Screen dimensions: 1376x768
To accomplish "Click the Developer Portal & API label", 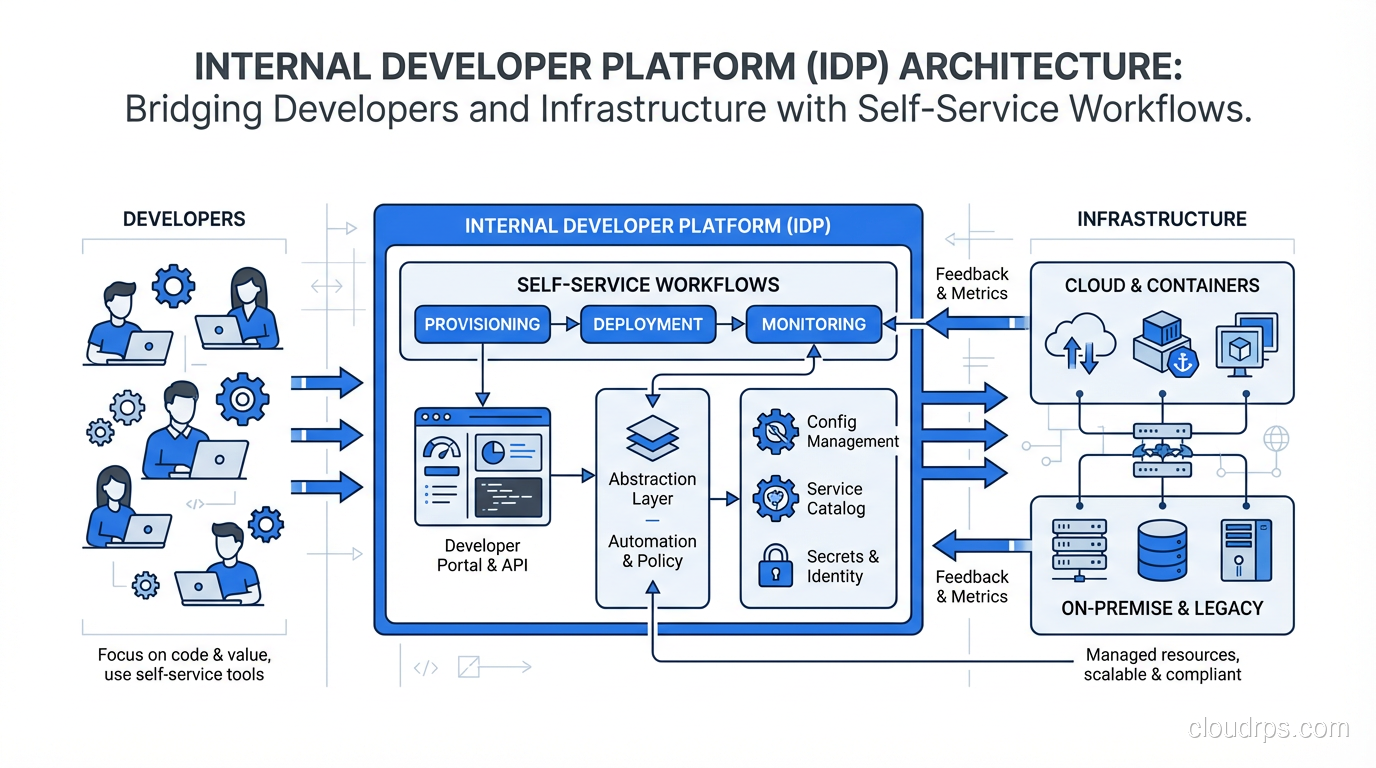I will point(482,555).
